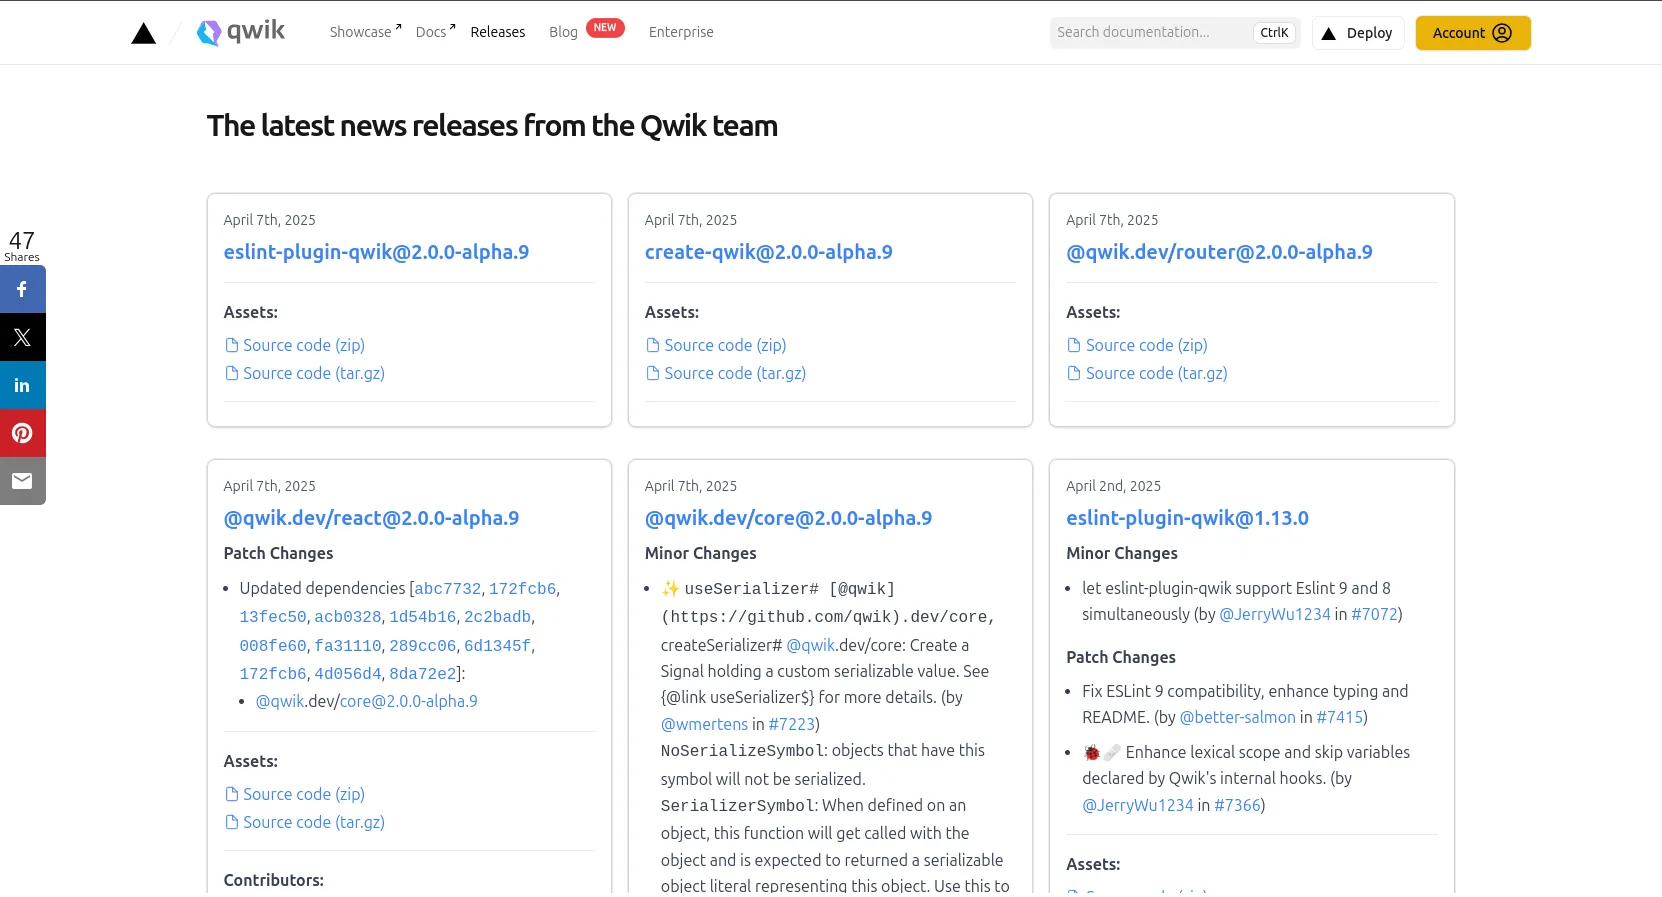Screen dimensions: 1662x897
Task: Share on X via sidebar icon
Action: click(x=22, y=337)
